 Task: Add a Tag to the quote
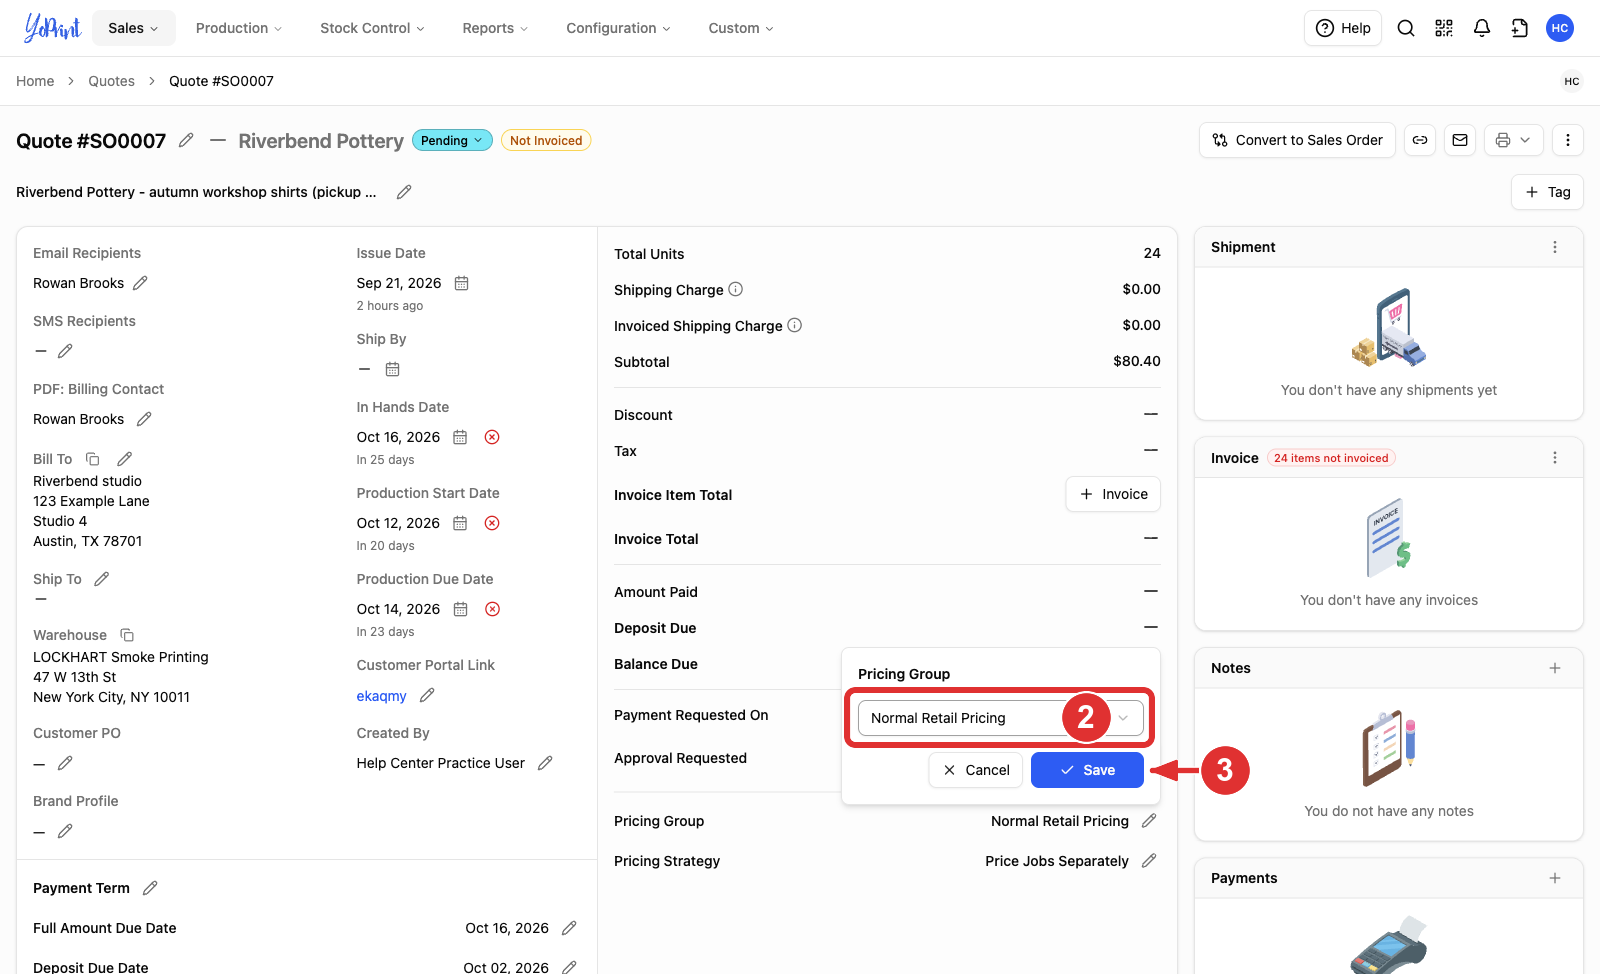[x=1547, y=192]
